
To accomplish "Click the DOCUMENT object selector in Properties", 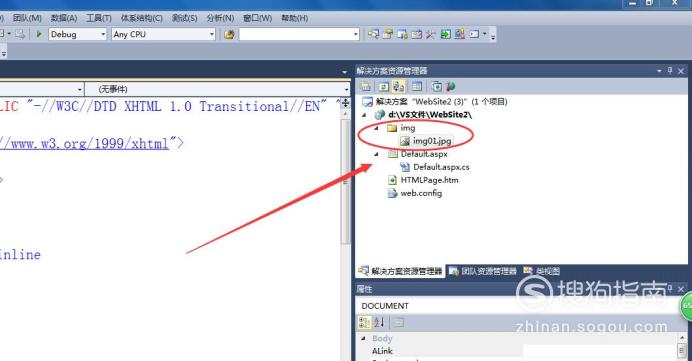I will pos(521,306).
